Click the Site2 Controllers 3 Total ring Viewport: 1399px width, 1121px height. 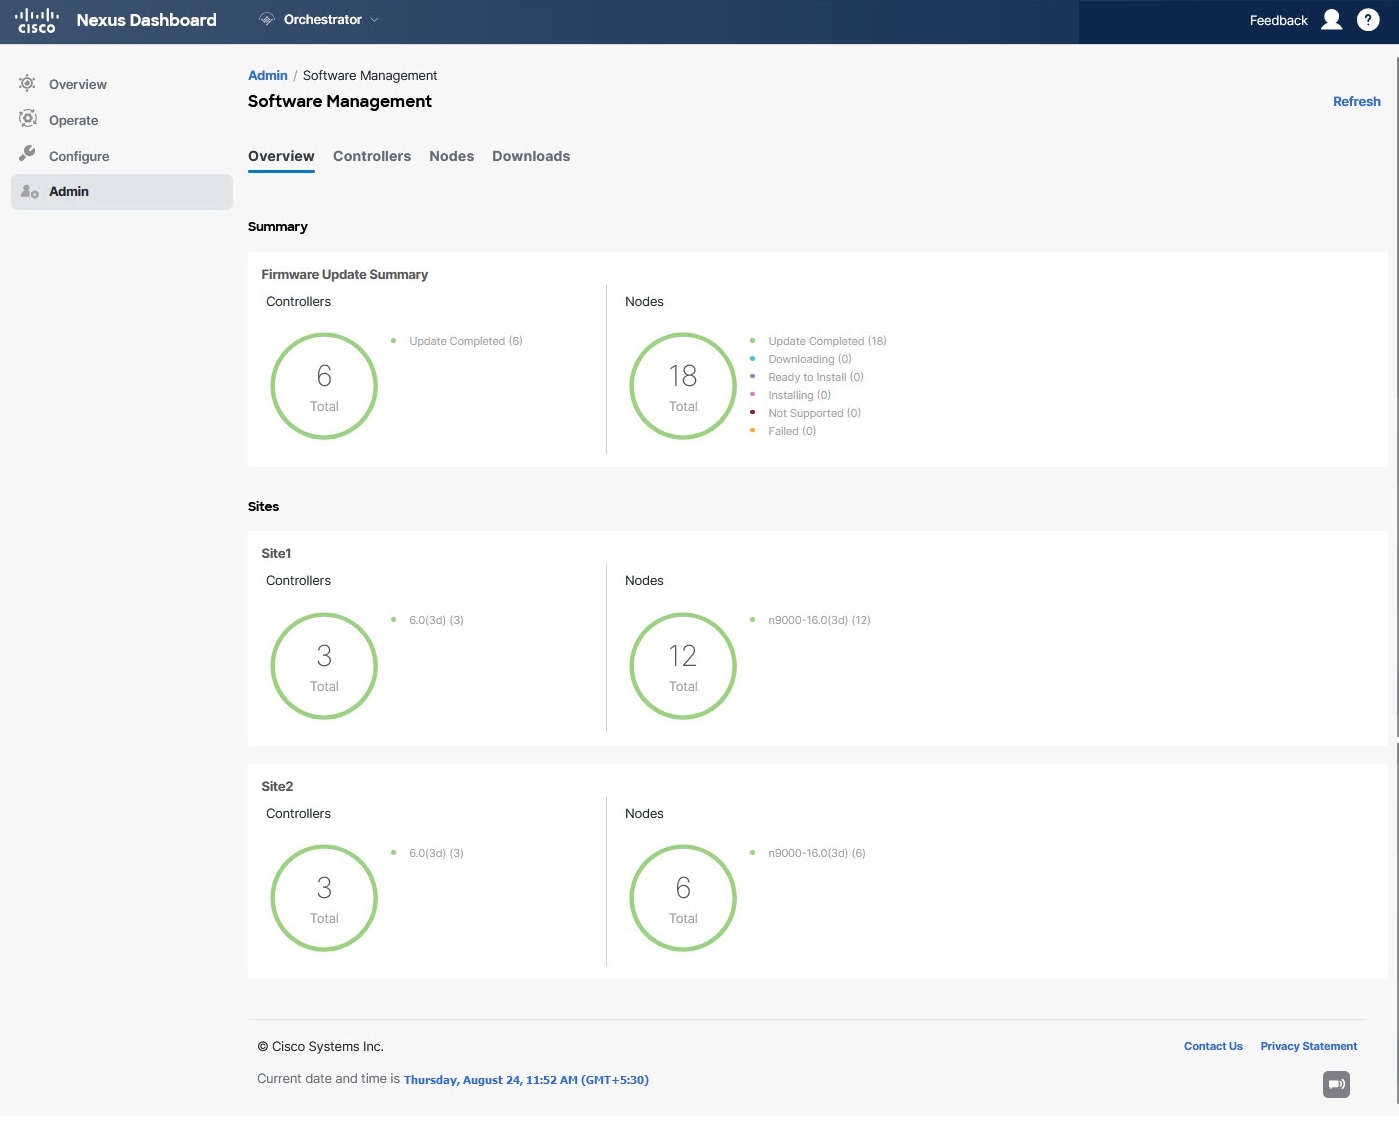click(x=324, y=898)
